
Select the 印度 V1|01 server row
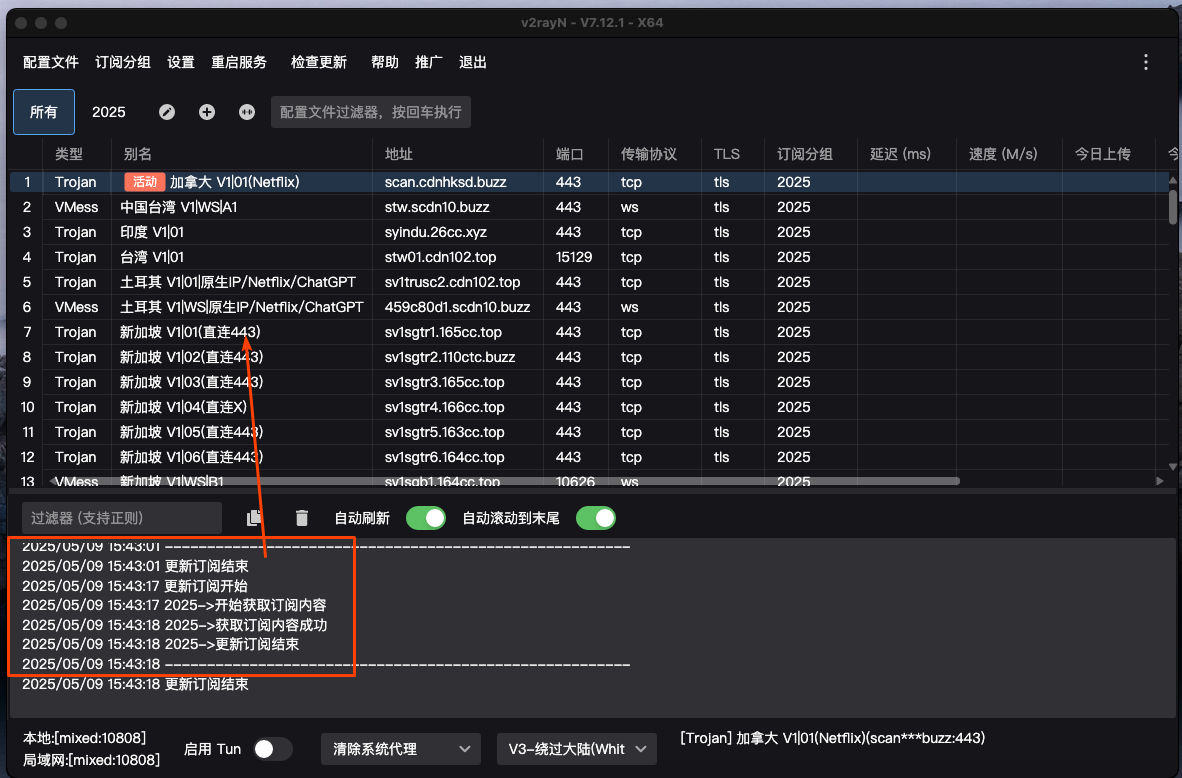coord(589,231)
